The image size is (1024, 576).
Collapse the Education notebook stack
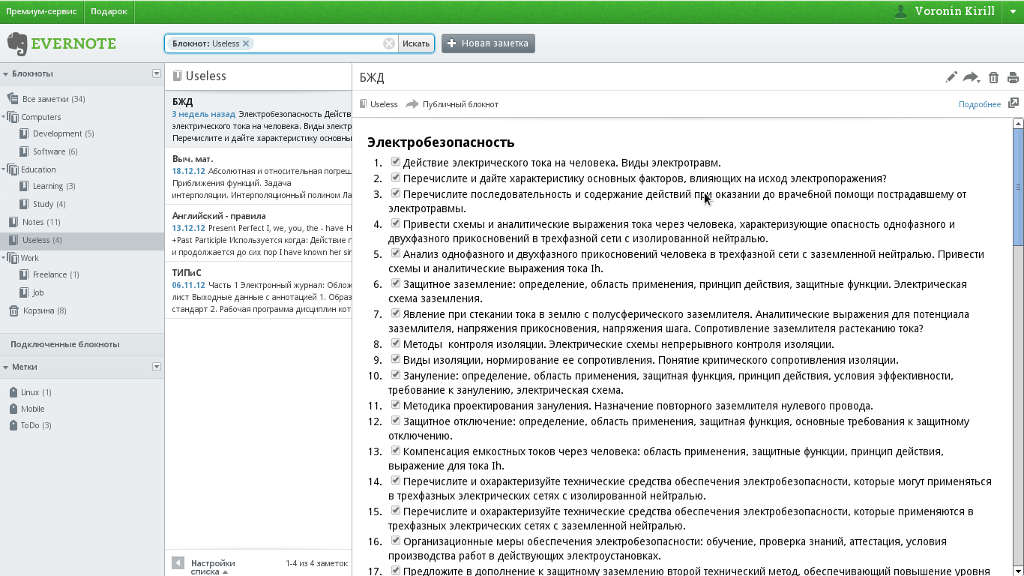(3, 169)
